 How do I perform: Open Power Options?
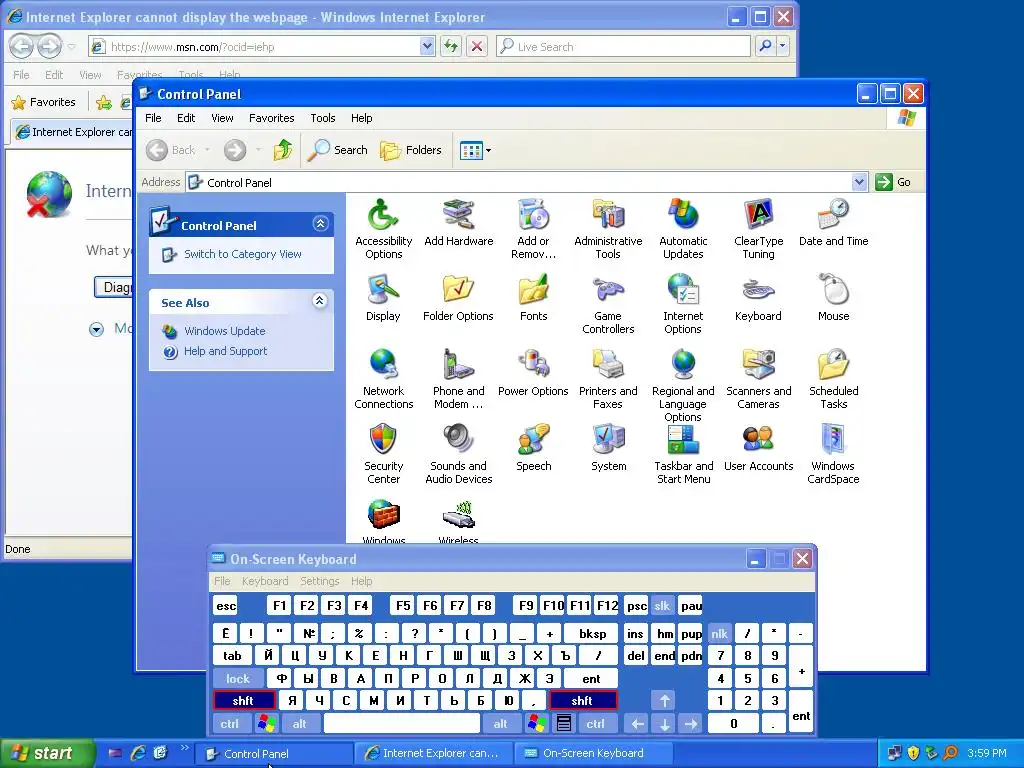coord(533,374)
